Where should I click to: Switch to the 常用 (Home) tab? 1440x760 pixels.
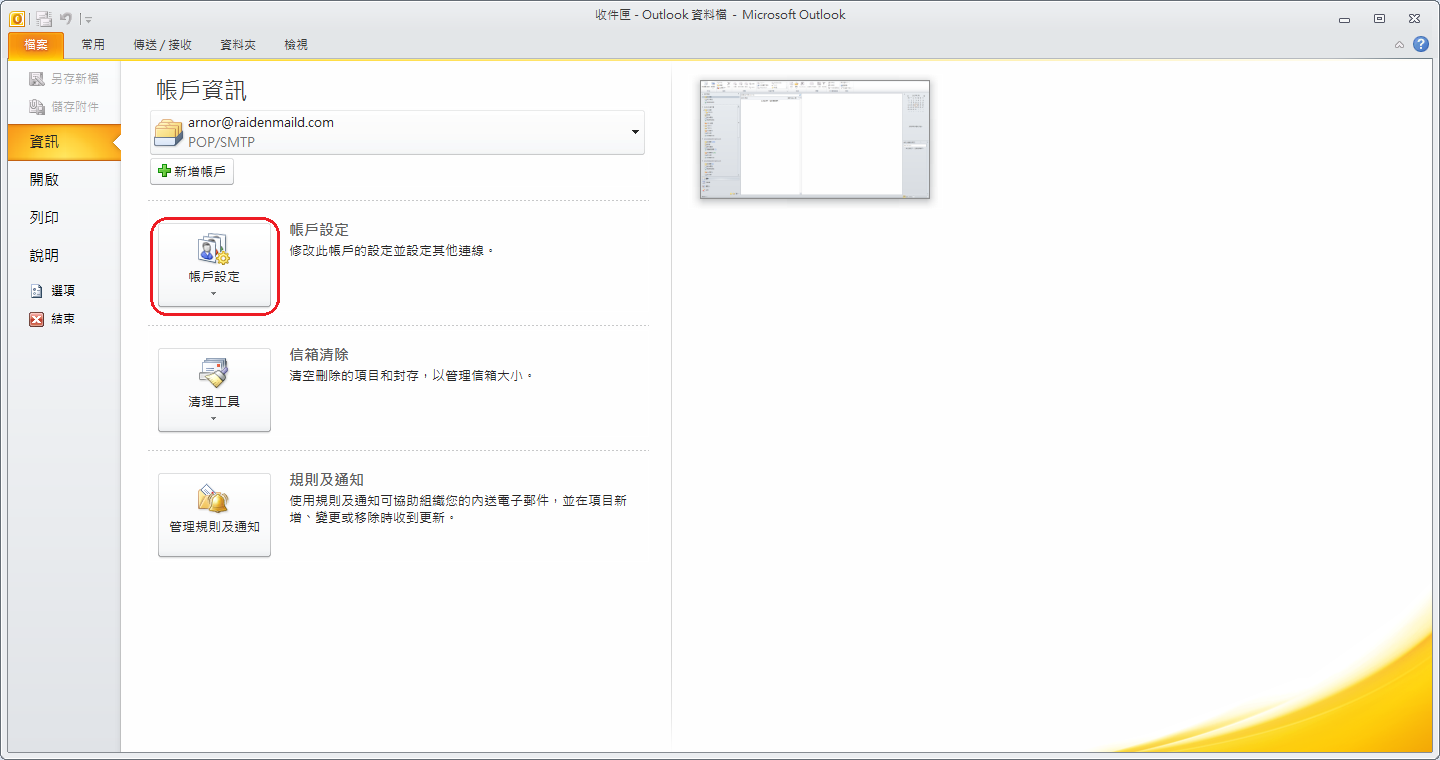[93, 45]
